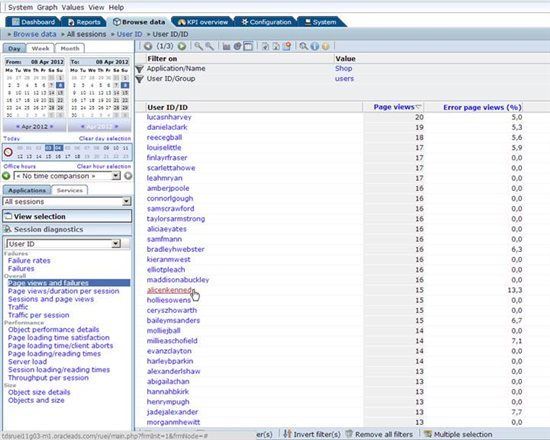Viewport: 550px width, 440px height.
Task: Open the Graph menu
Action: (x=47, y=7)
